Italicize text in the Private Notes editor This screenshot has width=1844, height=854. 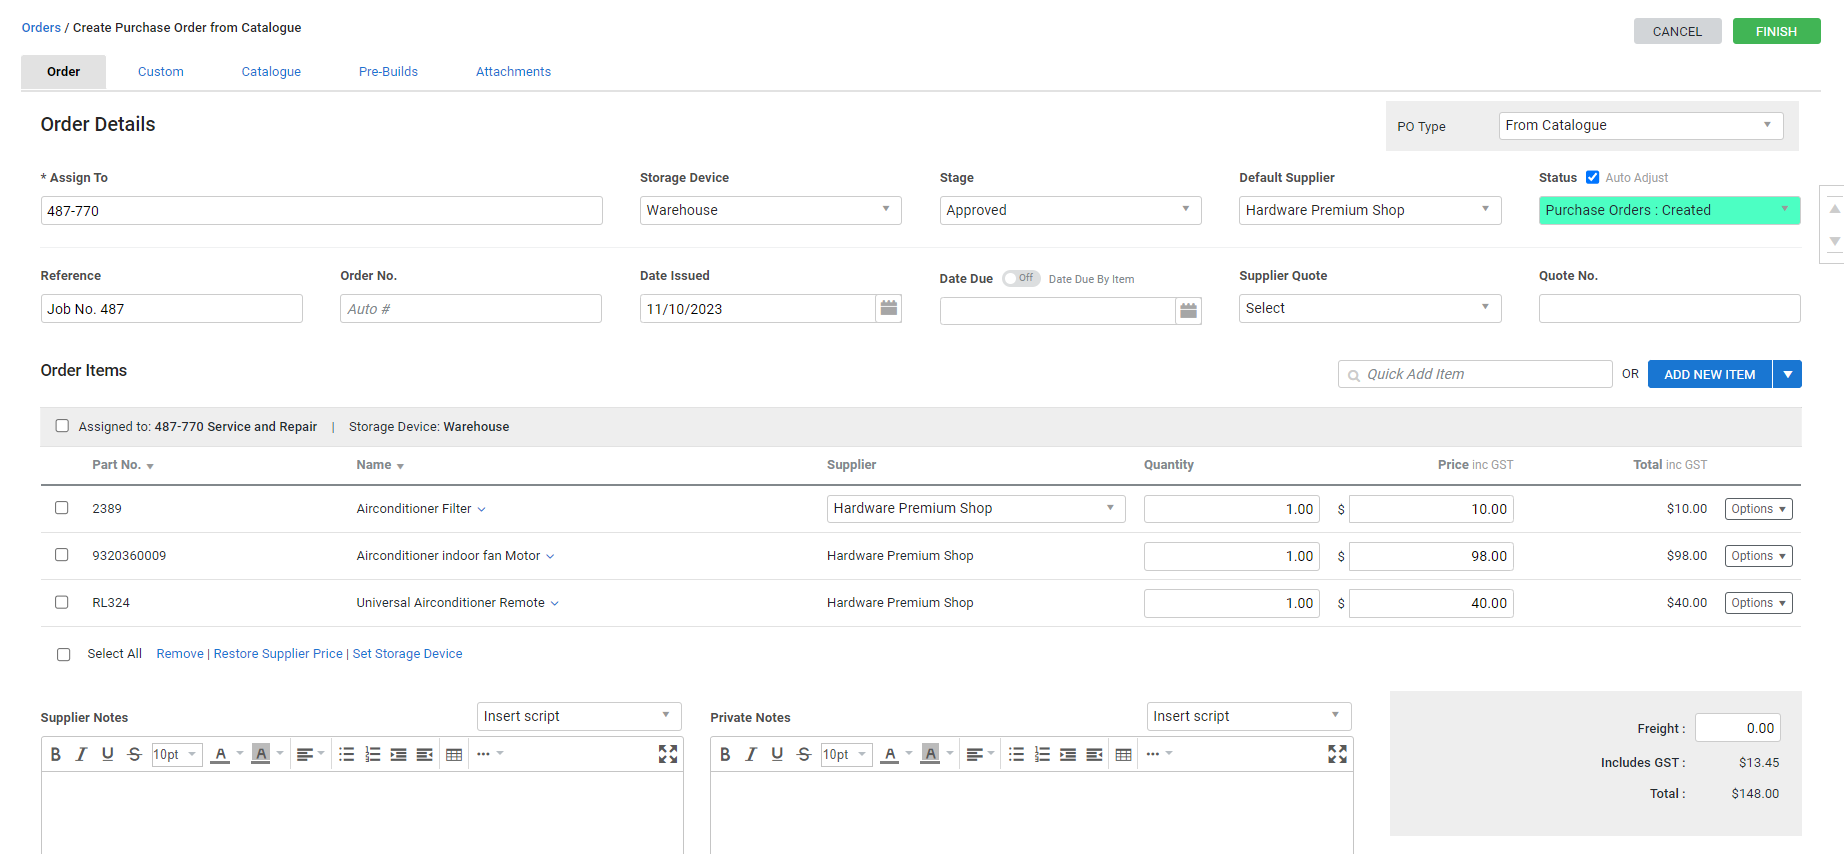tap(751, 754)
